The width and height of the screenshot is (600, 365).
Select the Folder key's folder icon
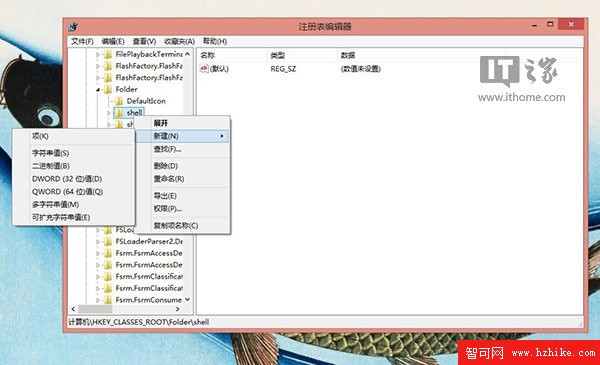coord(108,89)
